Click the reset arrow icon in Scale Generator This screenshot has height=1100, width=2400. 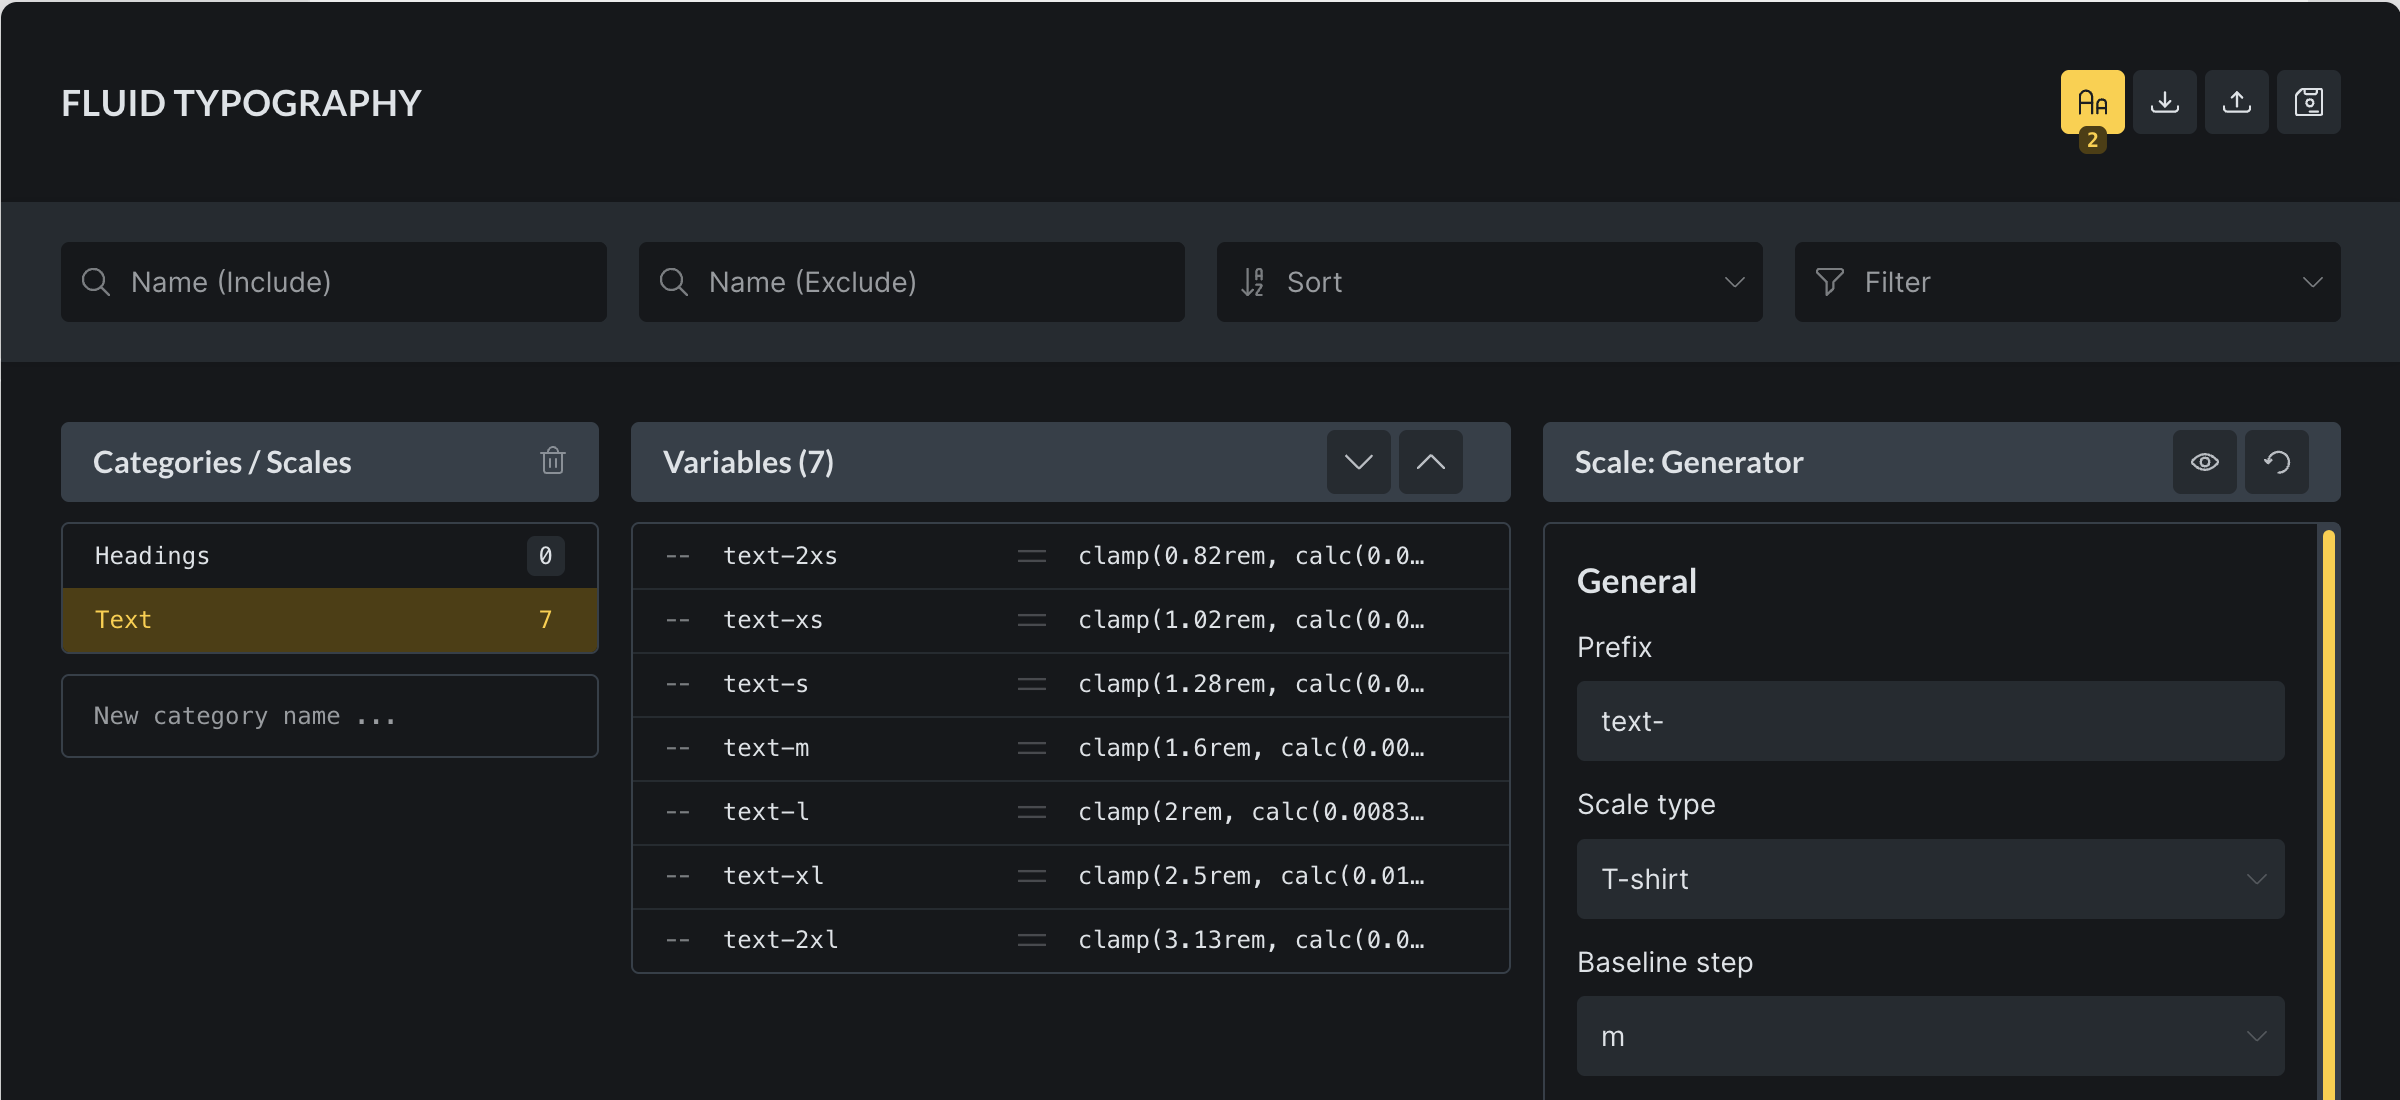(2277, 462)
